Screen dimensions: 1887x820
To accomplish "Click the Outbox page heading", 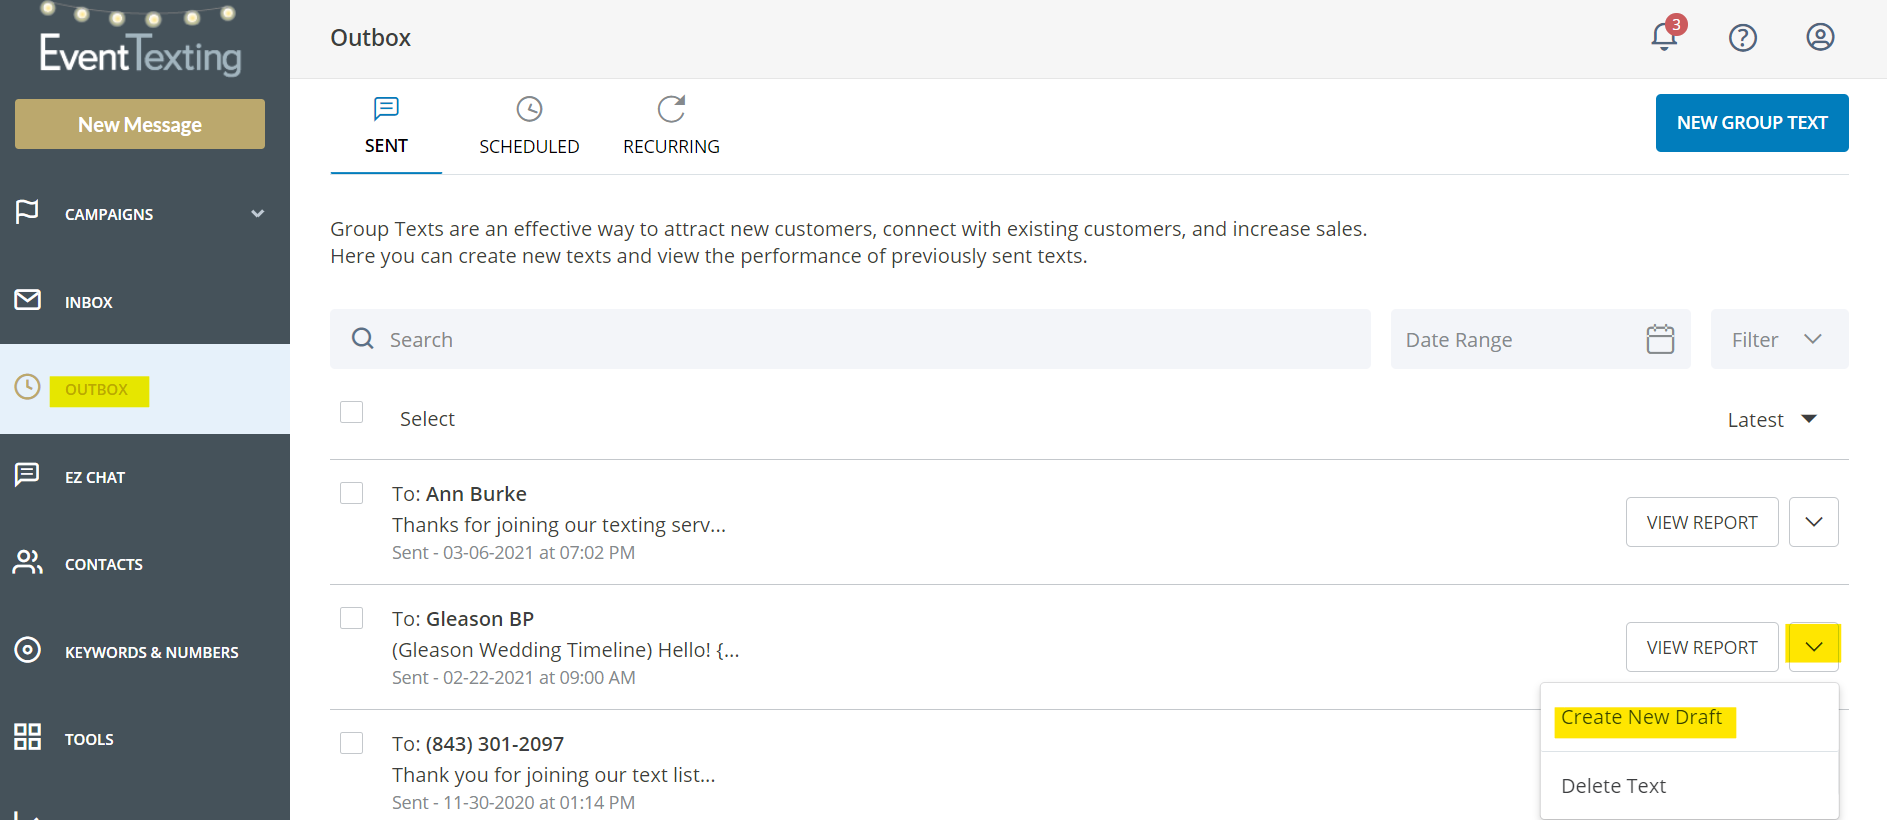I will 370,38.
